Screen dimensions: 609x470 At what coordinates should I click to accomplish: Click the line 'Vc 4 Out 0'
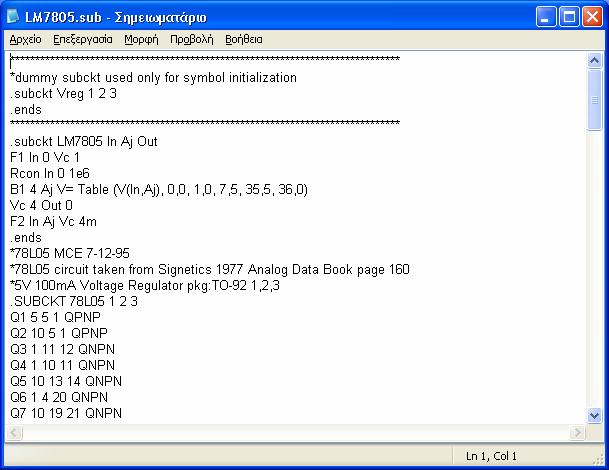(x=41, y=205)
